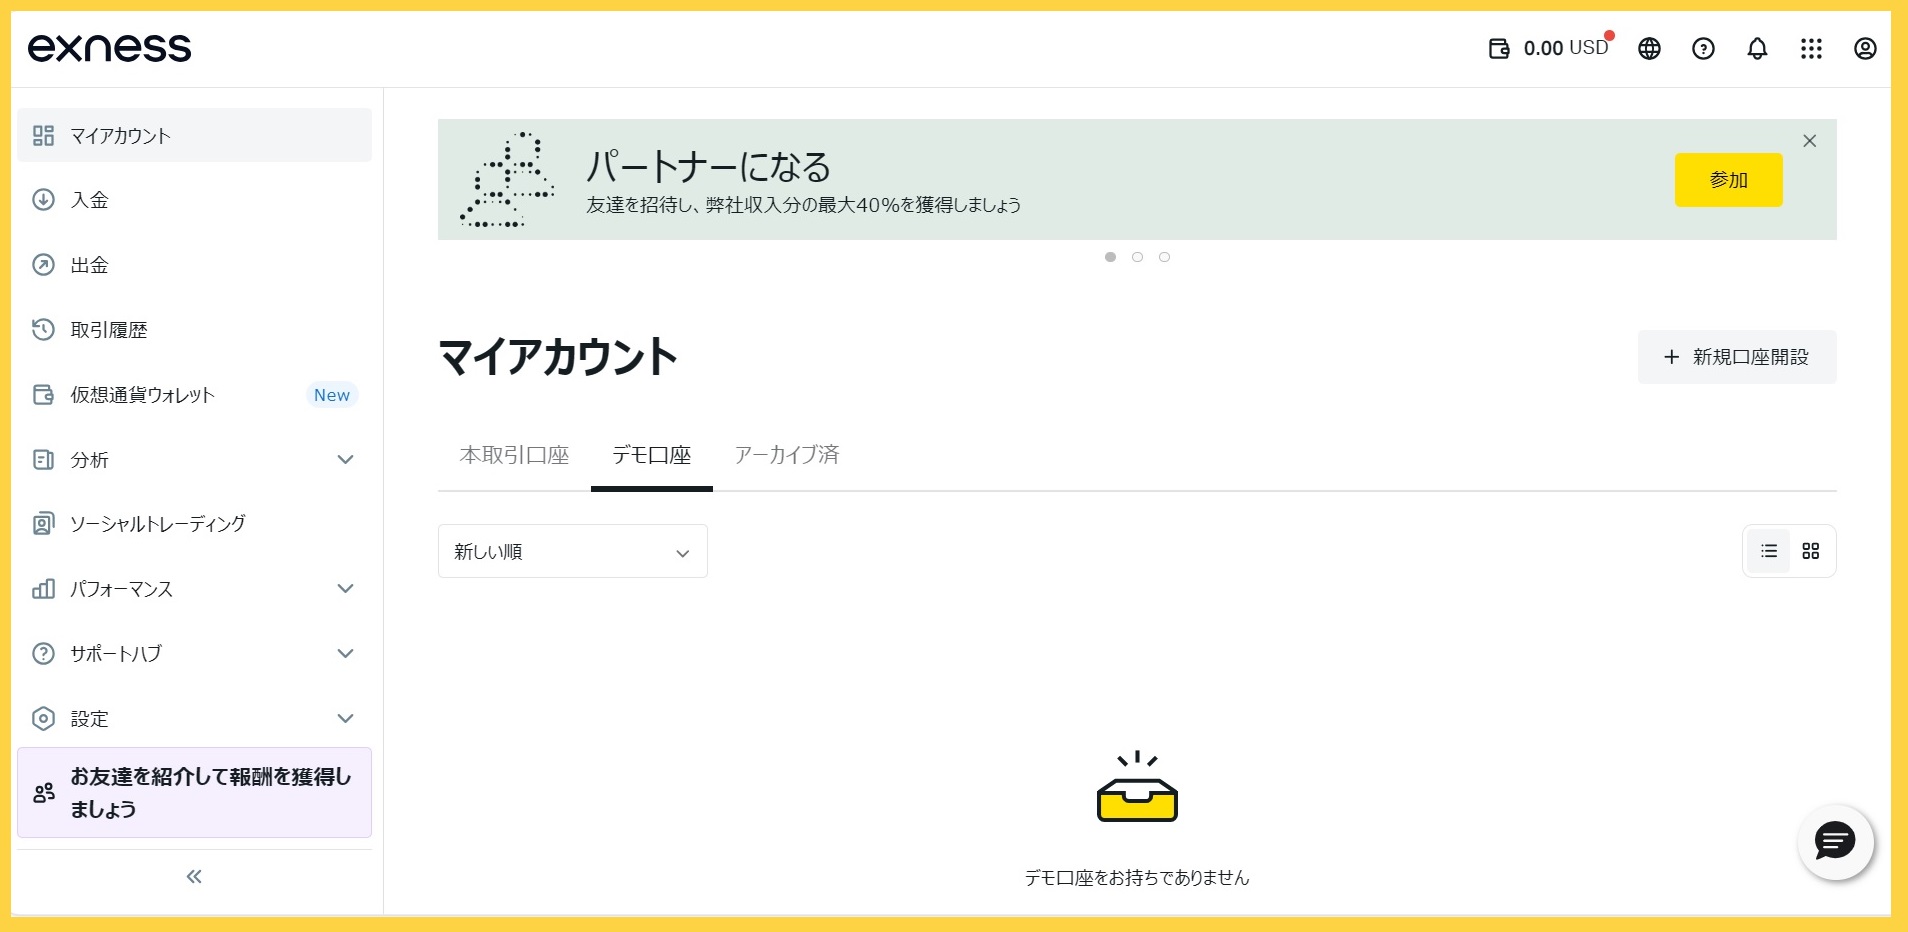
Task: Switch to list view layout
Action: coord(1769,551)
